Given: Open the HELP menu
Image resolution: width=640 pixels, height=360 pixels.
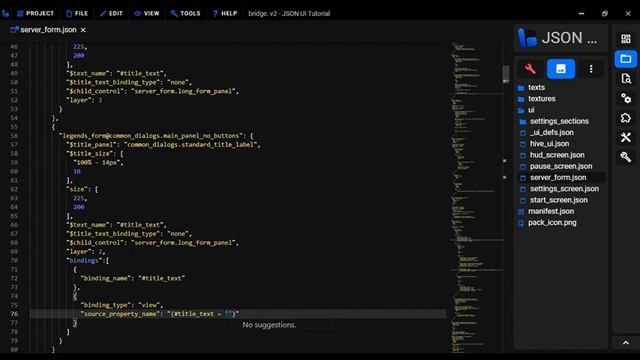Looking at the screenshot, I should [225, 13].
